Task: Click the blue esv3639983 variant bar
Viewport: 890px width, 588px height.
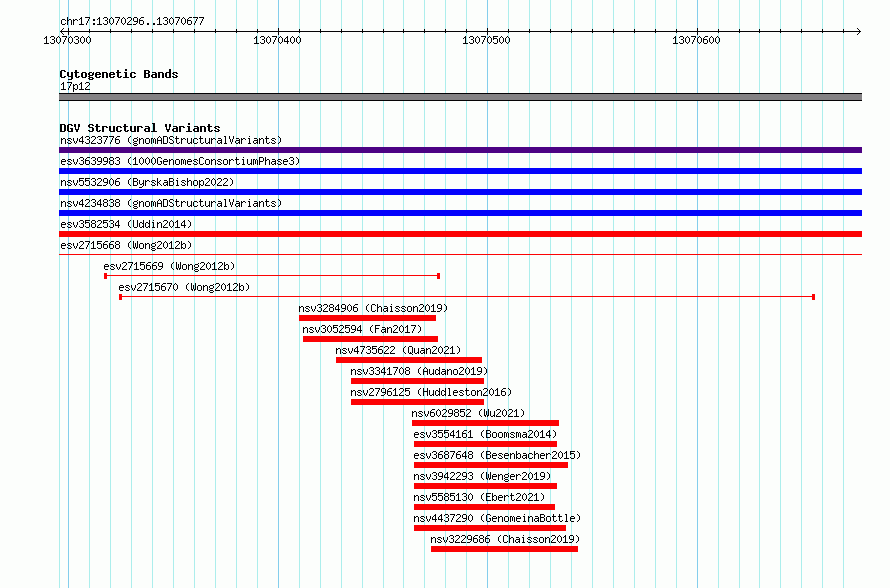Action: pyautogui.click(x=460, y=171)
